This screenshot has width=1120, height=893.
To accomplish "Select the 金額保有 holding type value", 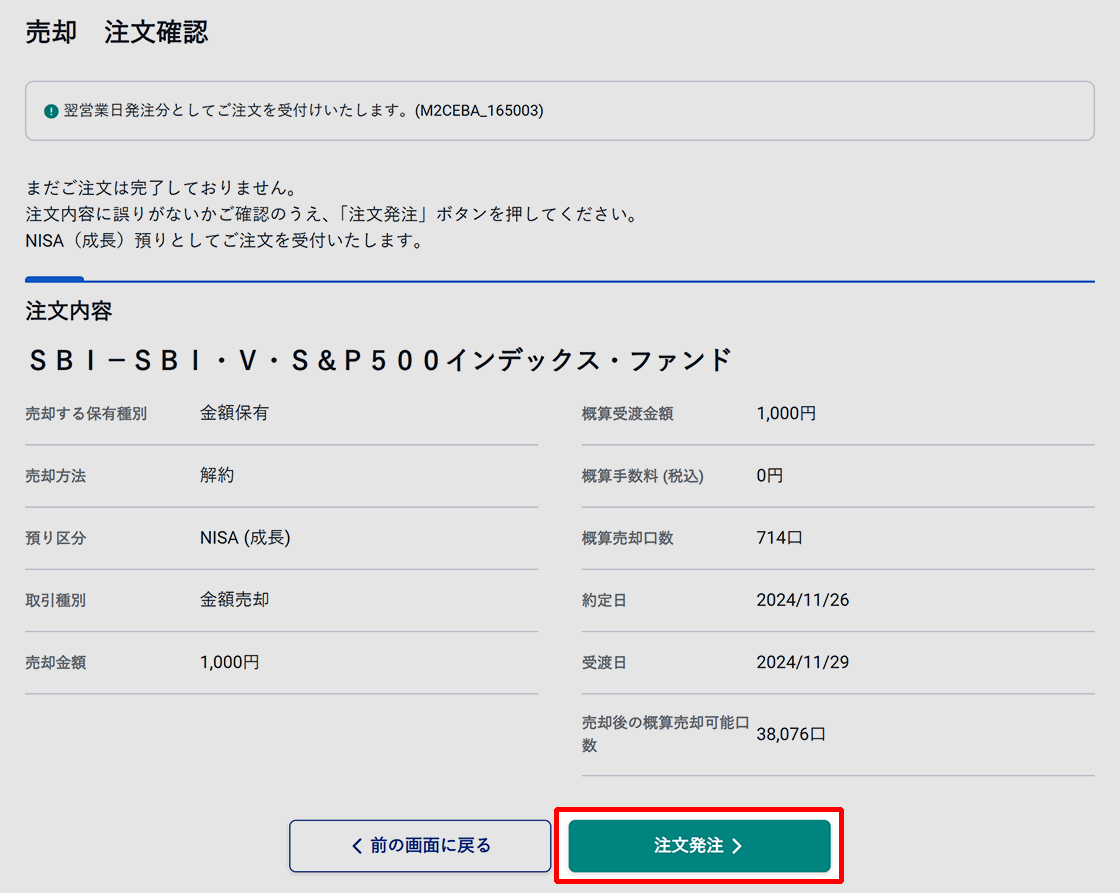I will click(x=234, y=413).
